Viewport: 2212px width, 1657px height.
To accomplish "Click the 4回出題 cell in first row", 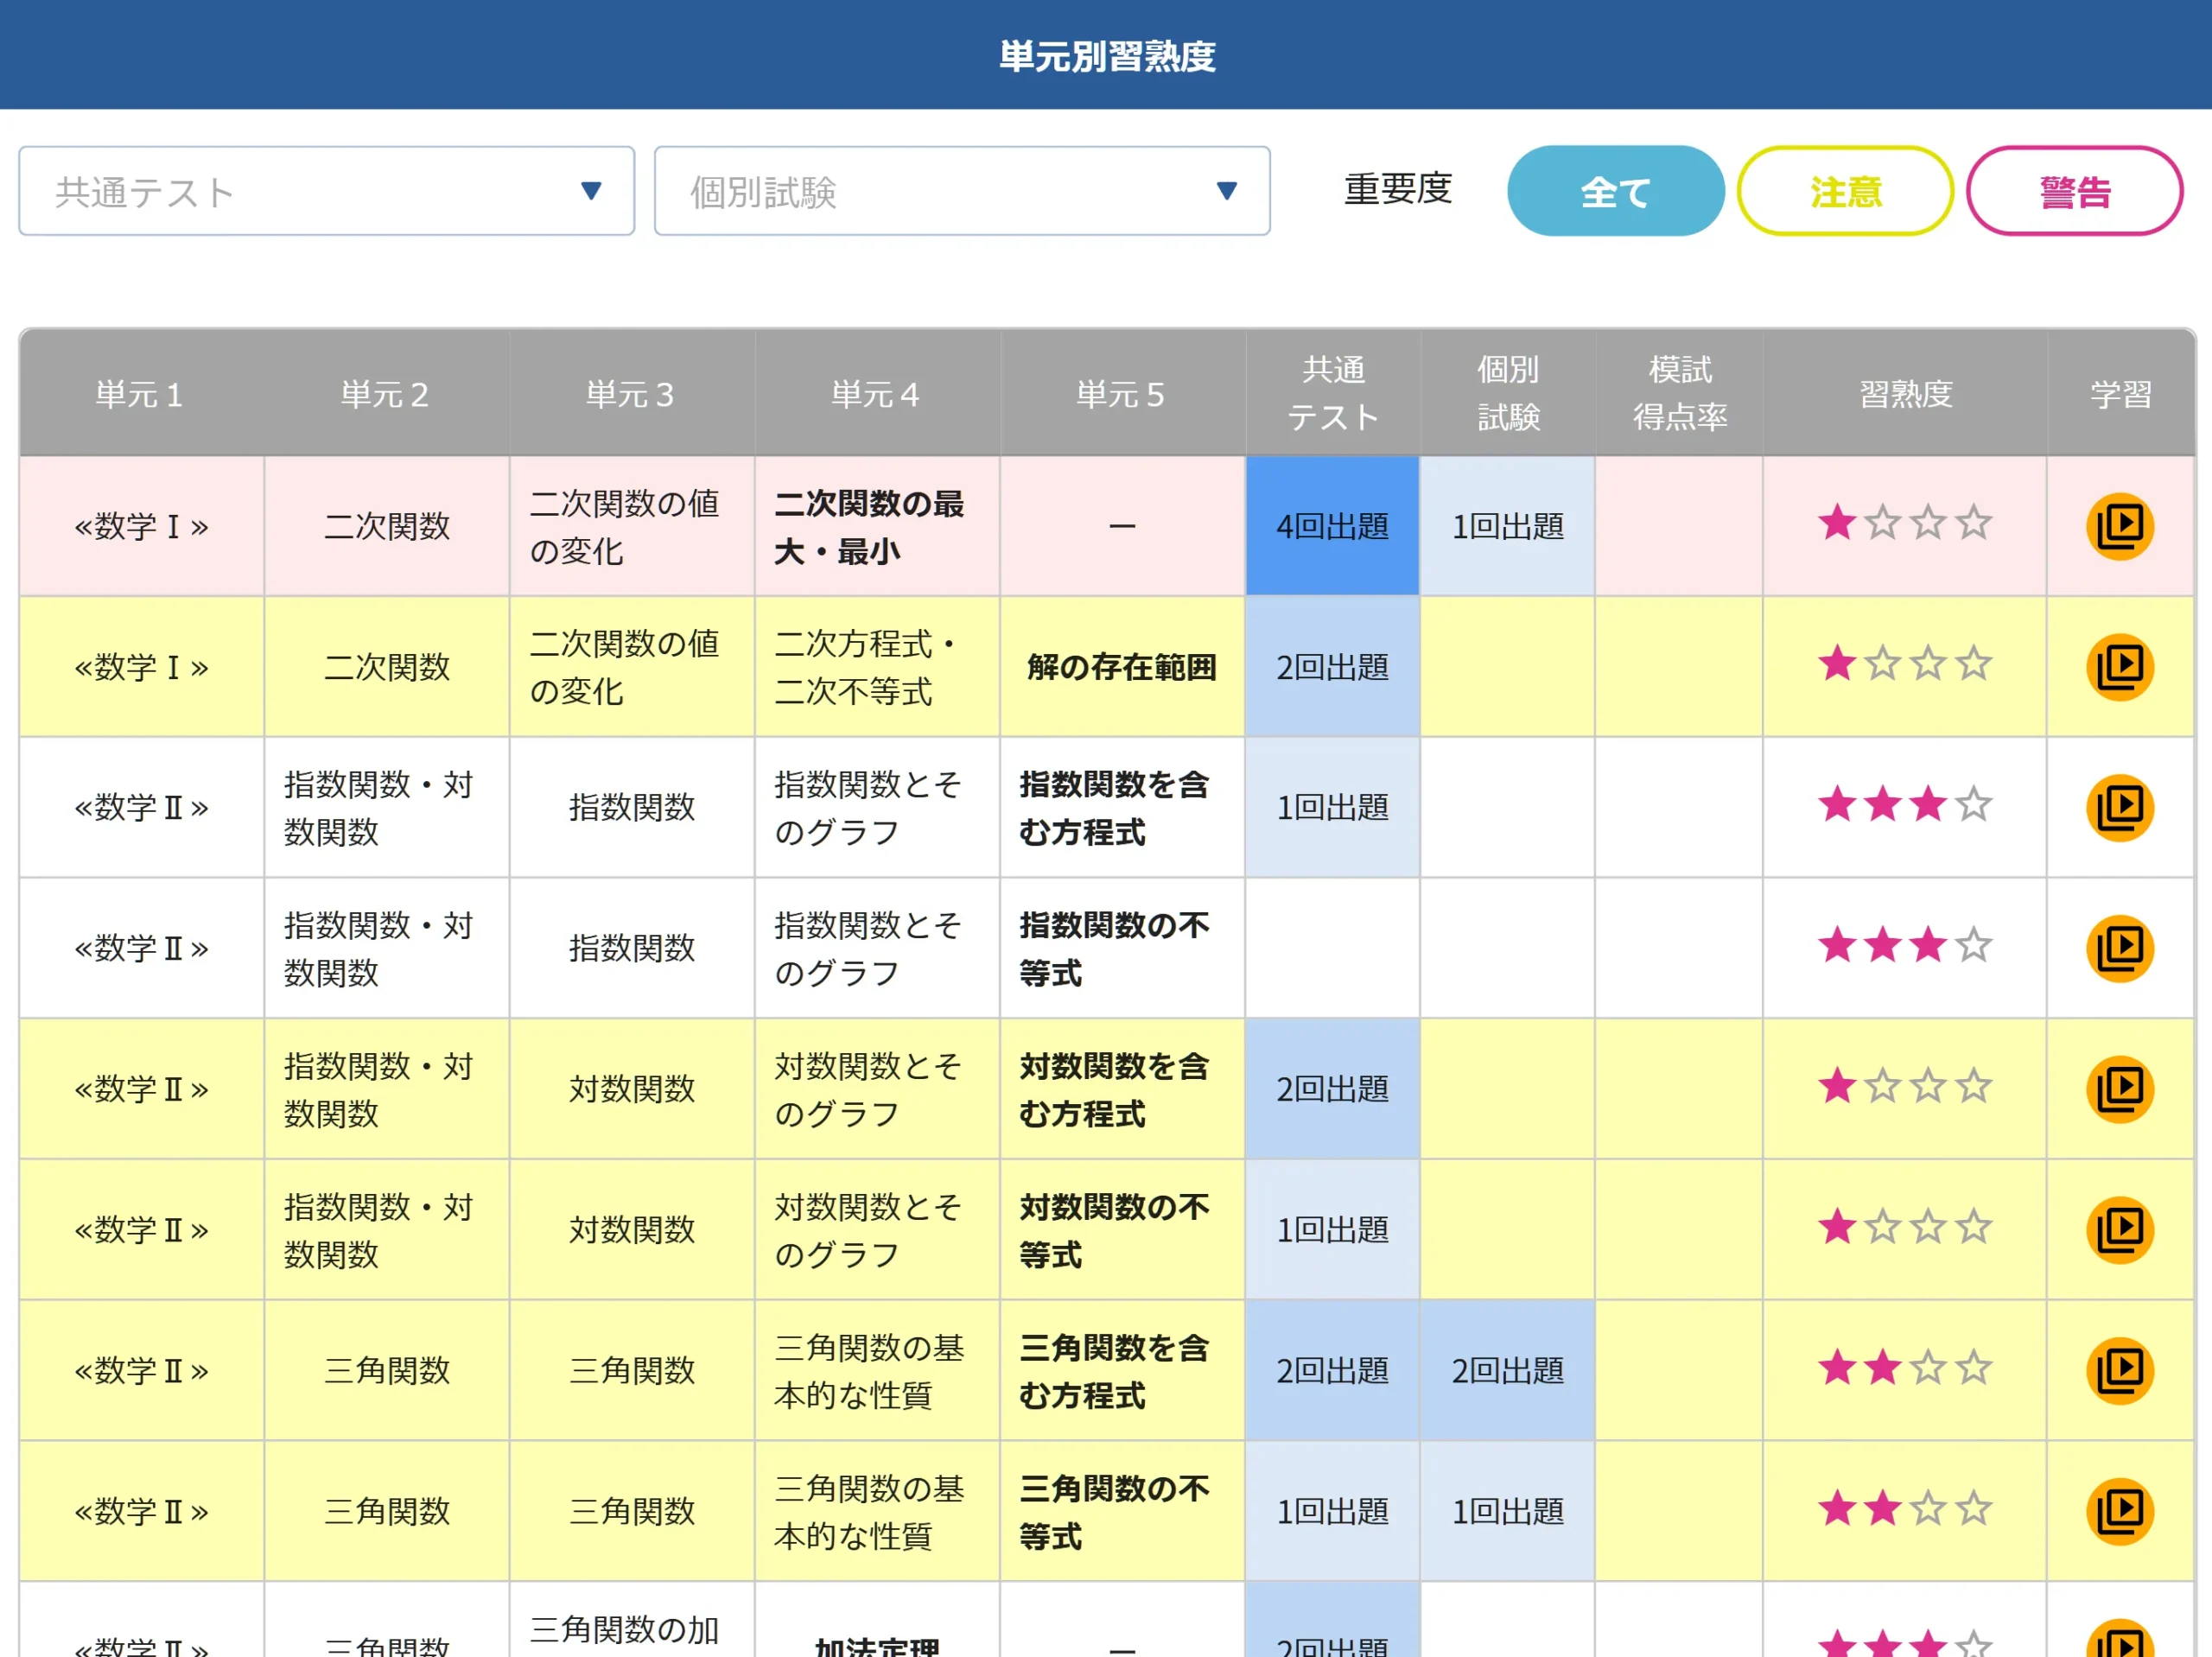I will click(1333, 526).
